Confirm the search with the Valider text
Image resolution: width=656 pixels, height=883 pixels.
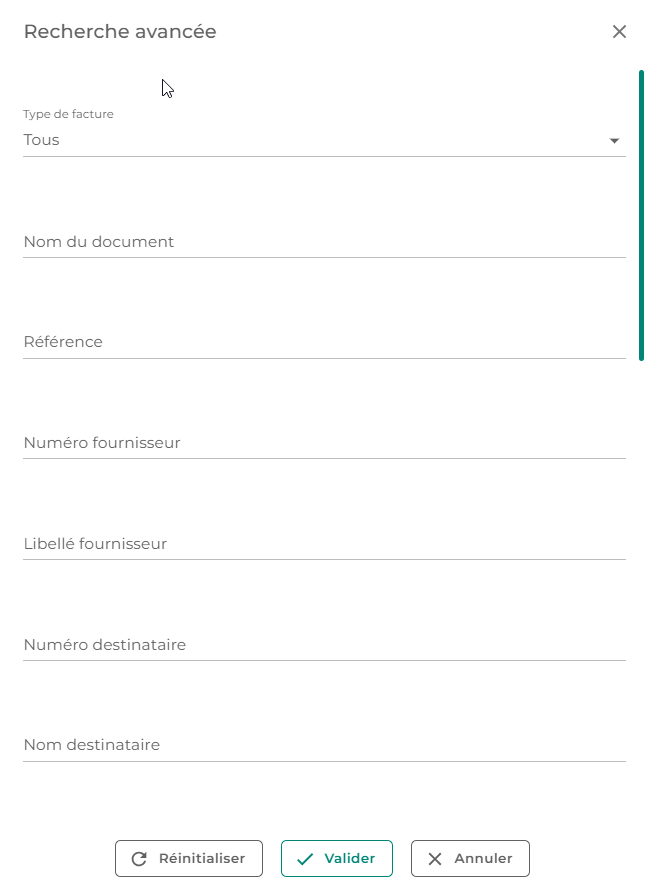tap(349, 859)
